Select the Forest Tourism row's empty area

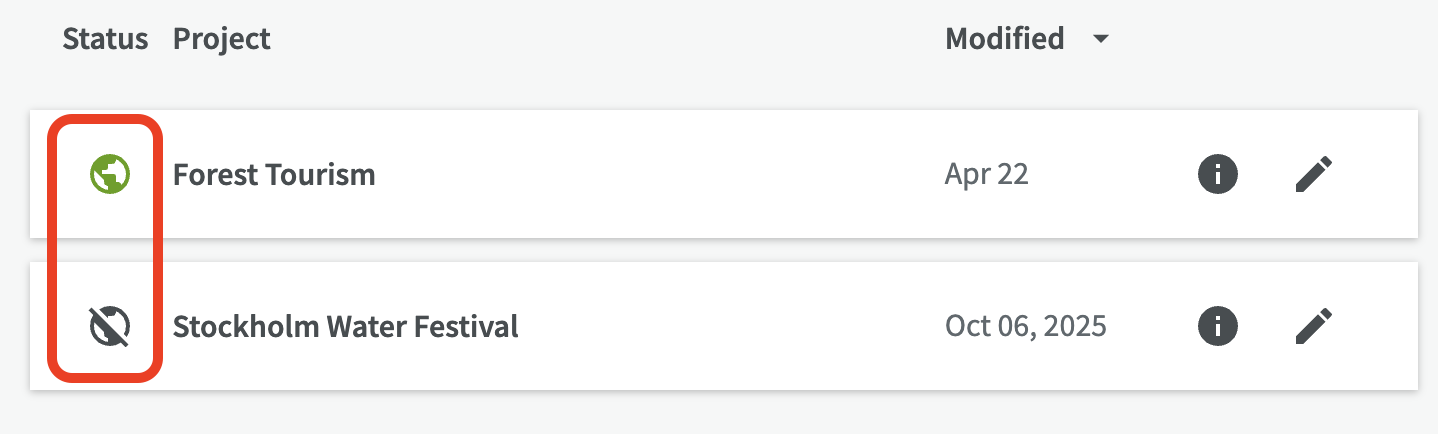coord(650,175)
